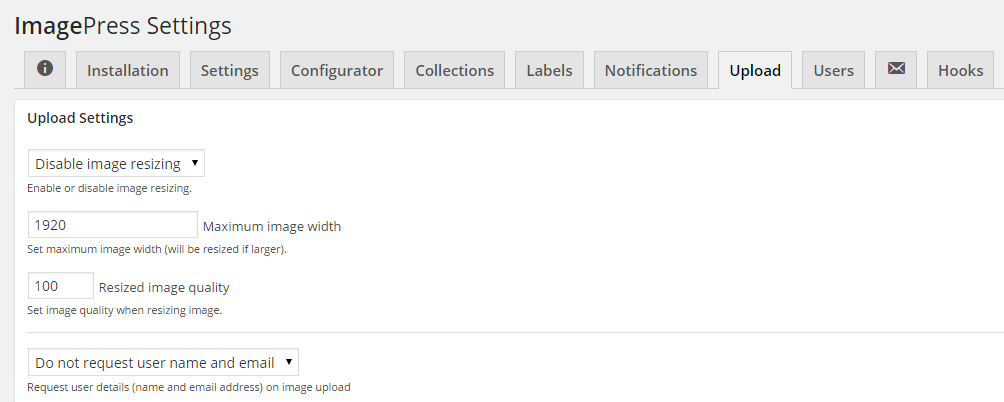Viewport: 1004px width, 402px height.
Task: Click the Maximum image width label
Action: (x=272, y=226)
